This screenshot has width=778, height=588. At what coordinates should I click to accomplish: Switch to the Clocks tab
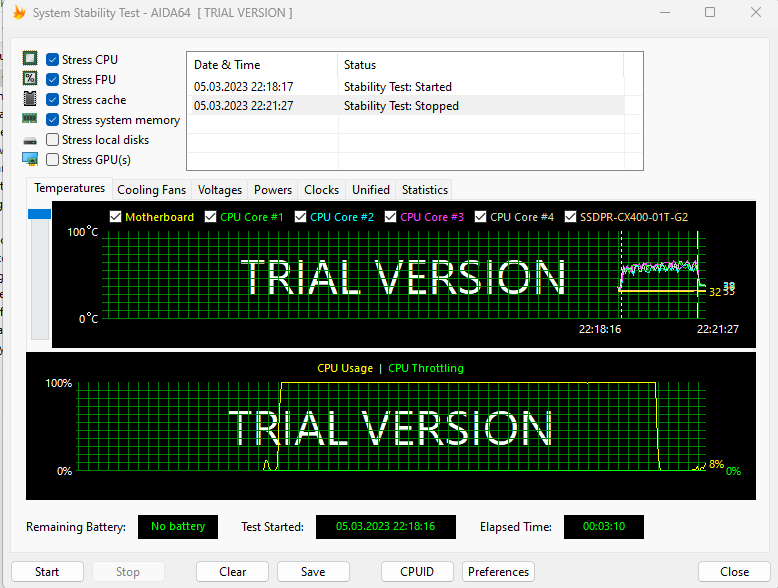(322, 190)
